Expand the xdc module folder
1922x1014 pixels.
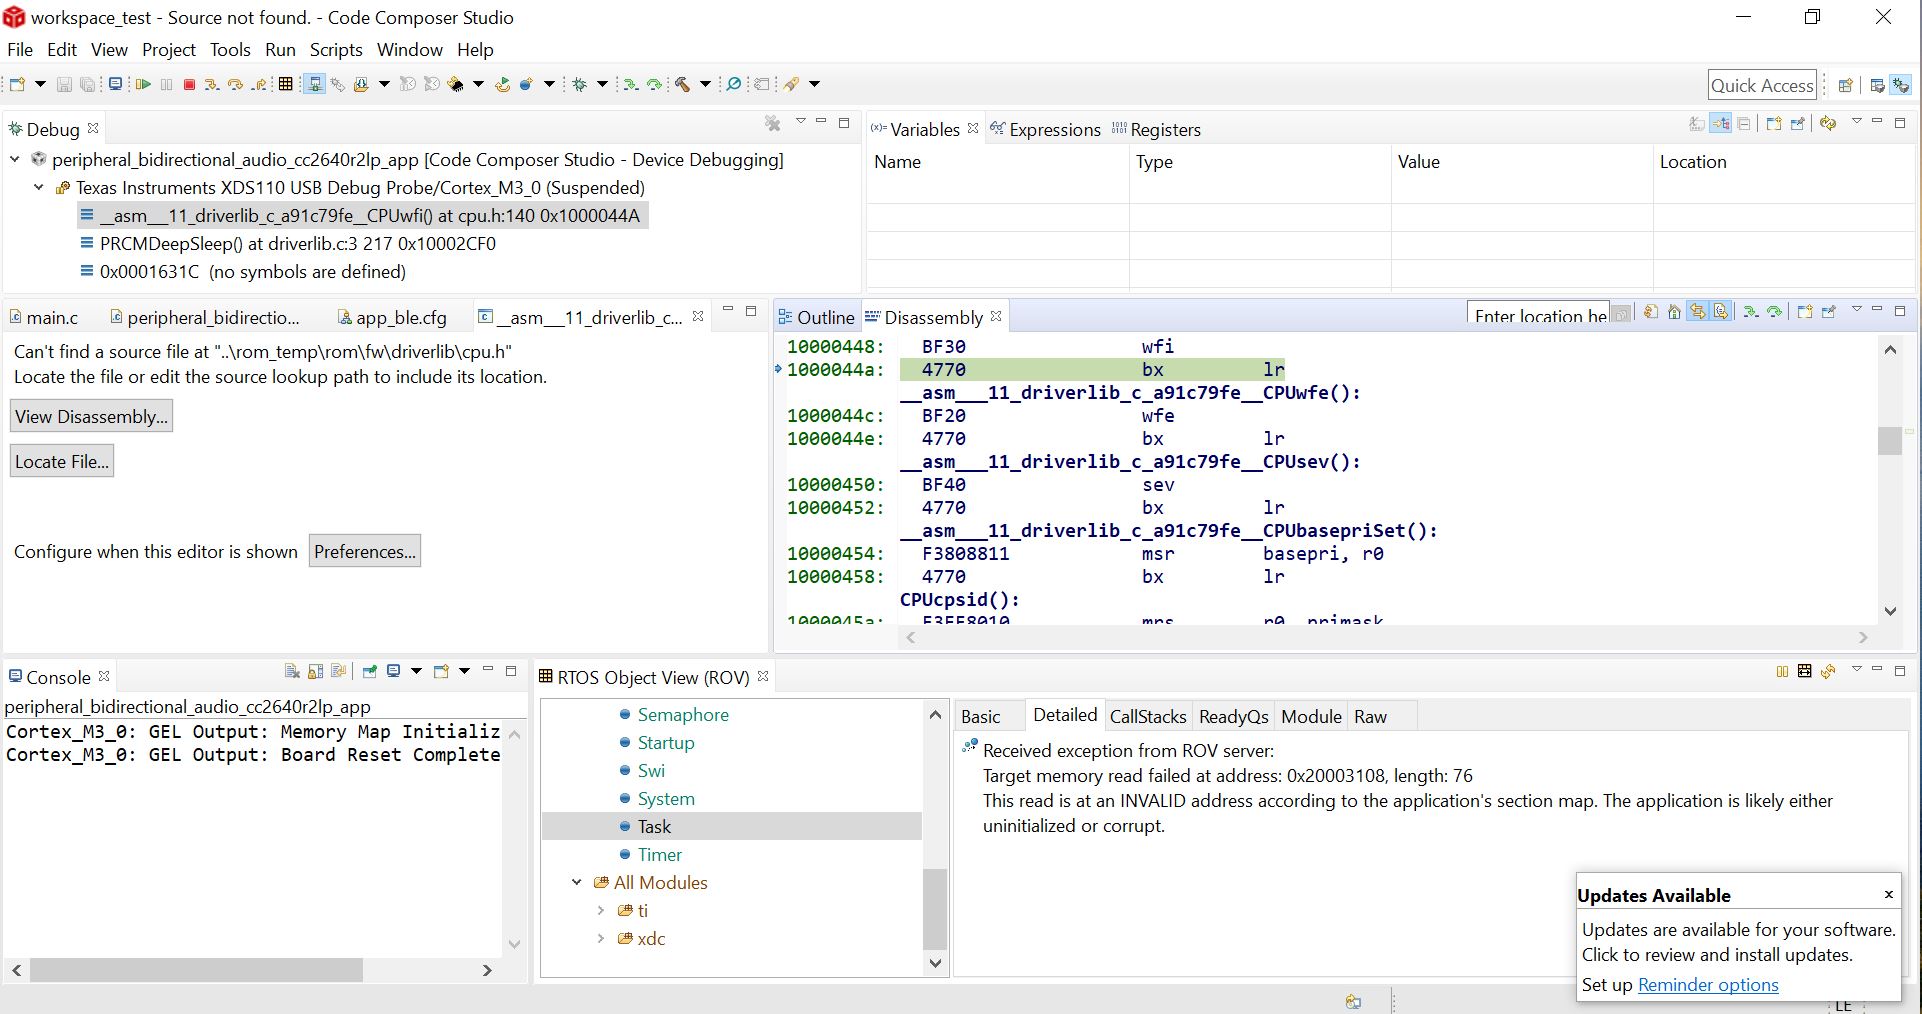point(600,939)
